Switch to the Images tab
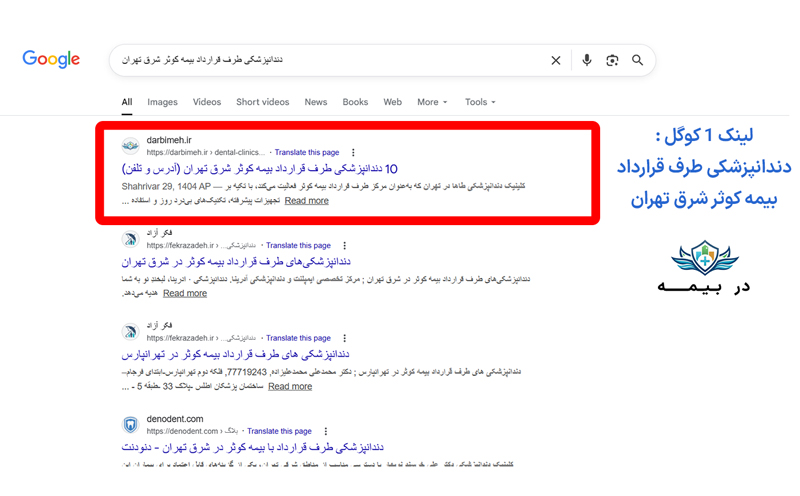This screenshot has width=800, height=496. [x=162, y=102]
